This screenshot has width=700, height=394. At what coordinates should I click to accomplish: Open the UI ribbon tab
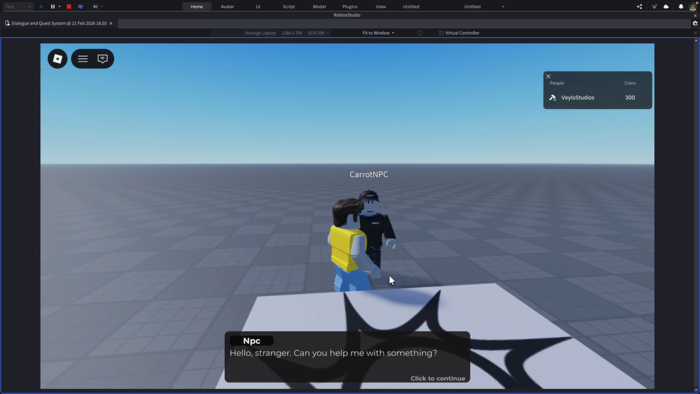(258, 7)
